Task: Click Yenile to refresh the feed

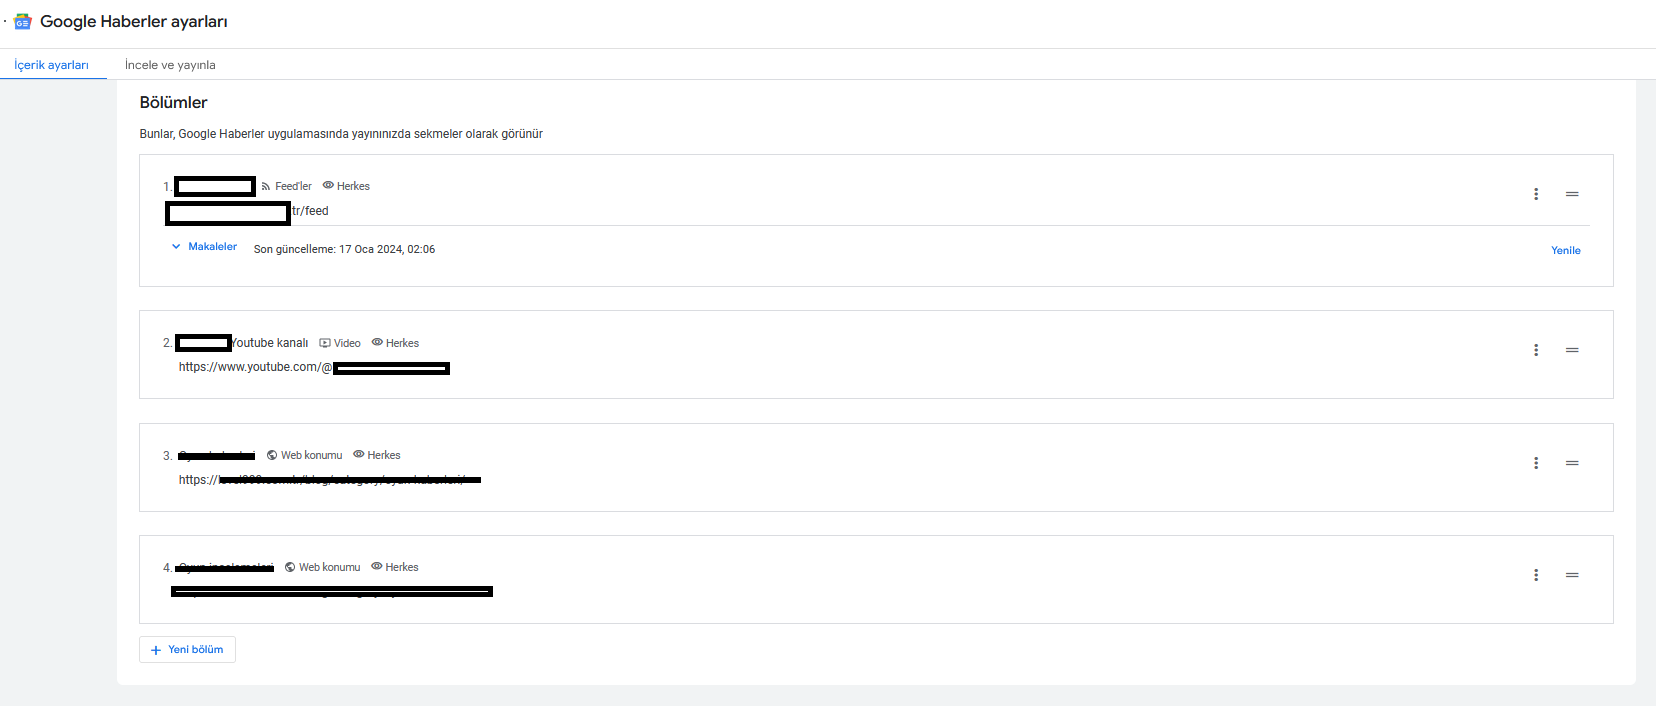Action: tap(1566, 251)
